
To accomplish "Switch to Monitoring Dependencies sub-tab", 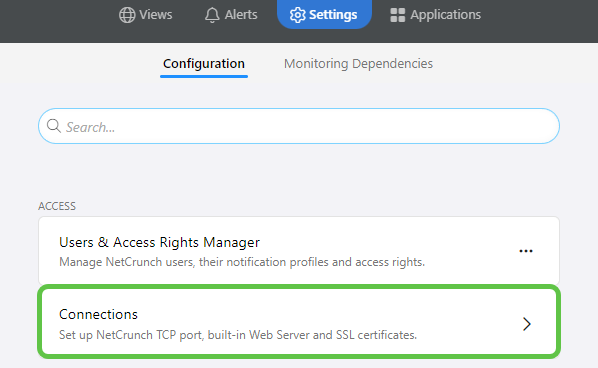I will click(x=358, y=64).
